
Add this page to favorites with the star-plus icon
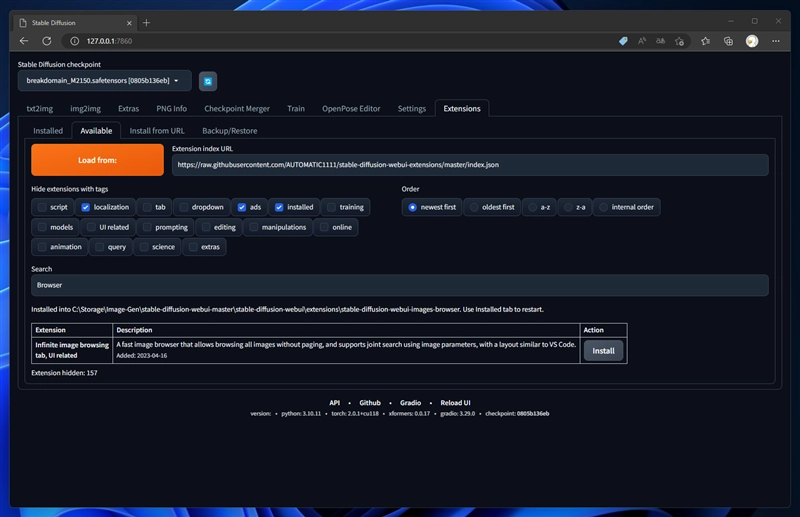pos(679,41)
